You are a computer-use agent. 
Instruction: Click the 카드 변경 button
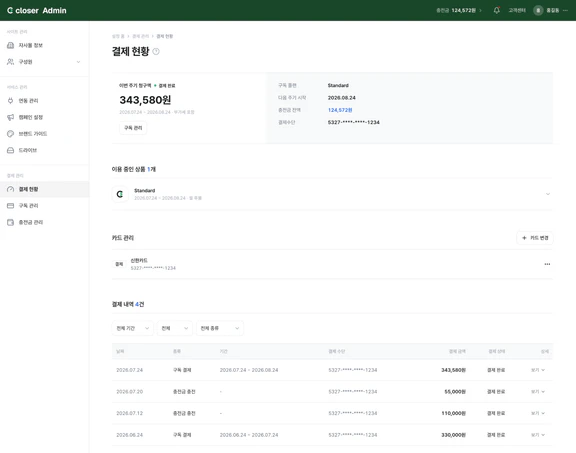click(x=535, y=238)
